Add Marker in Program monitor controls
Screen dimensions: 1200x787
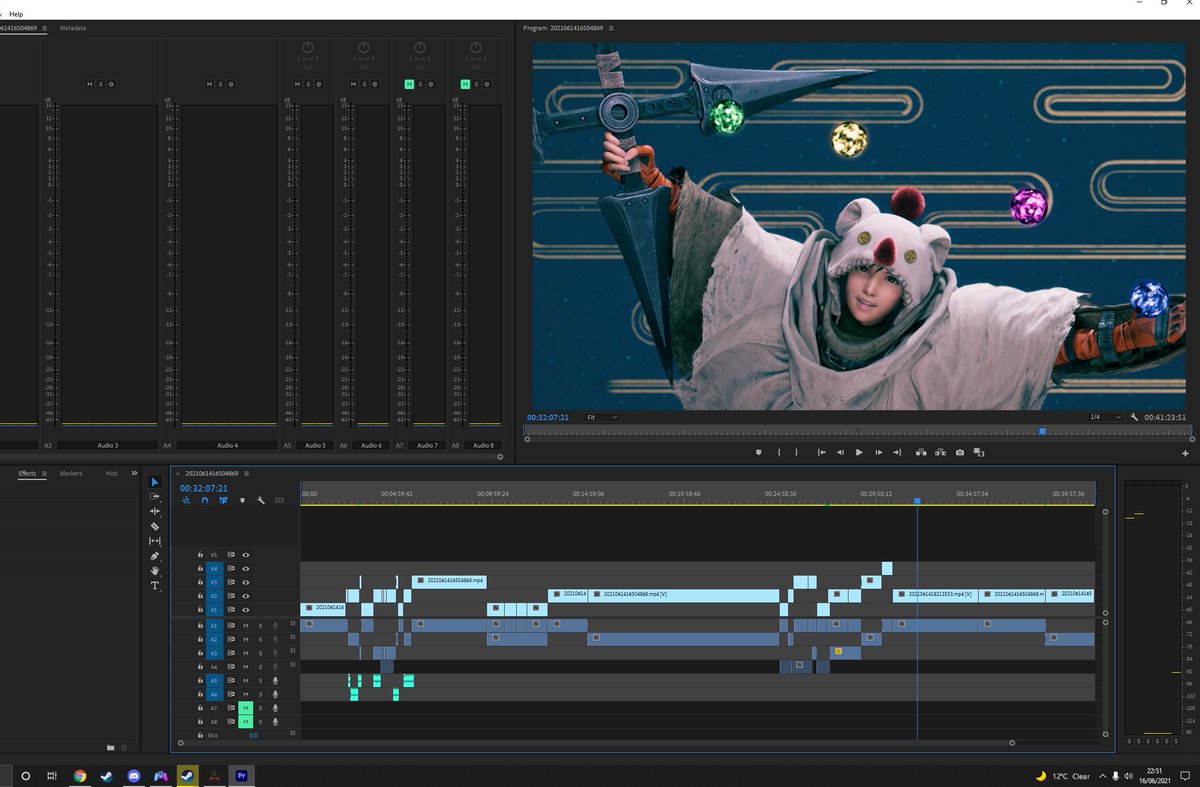[758, 452]
